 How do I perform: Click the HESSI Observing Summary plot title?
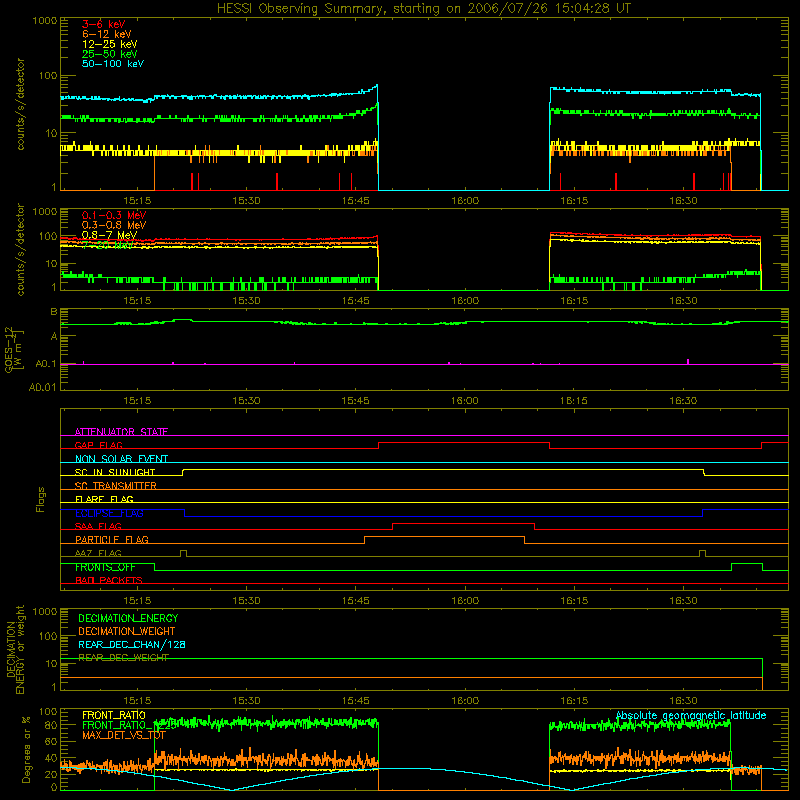[423, 9]
